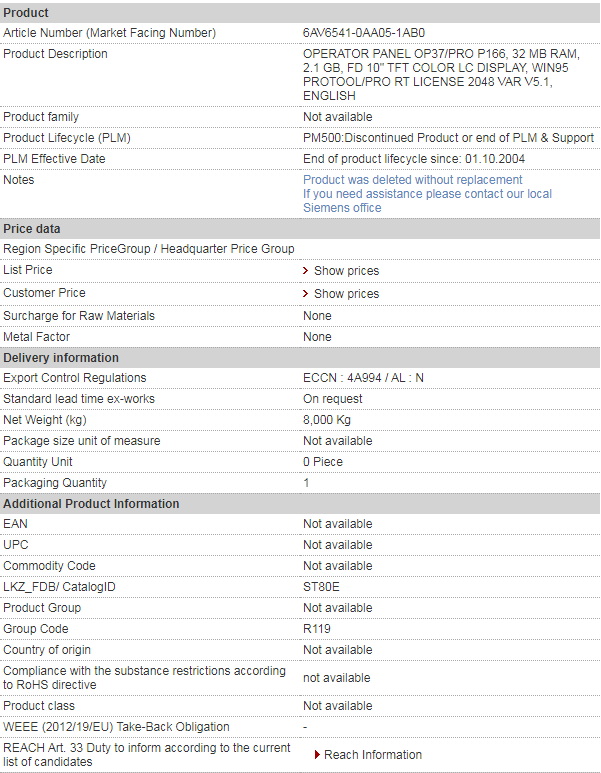Click "Product was deleted without replacement" note
This screenshot has height=773, width=601.
(x=412, y=180)
